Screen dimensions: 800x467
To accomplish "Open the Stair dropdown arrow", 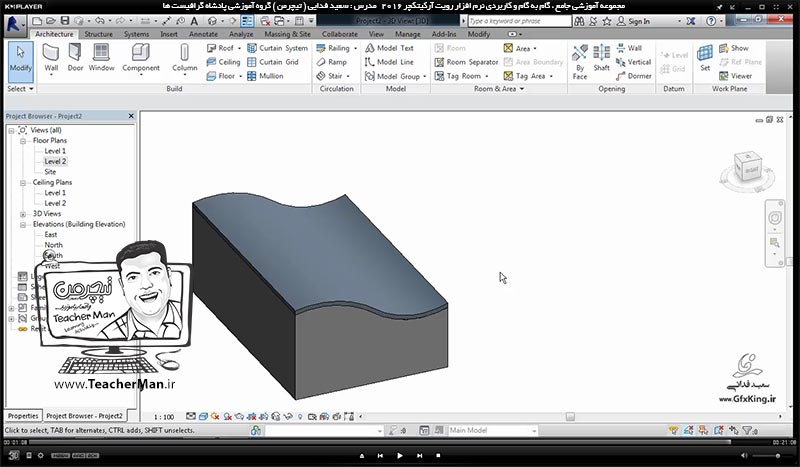I will click(348, 76).
